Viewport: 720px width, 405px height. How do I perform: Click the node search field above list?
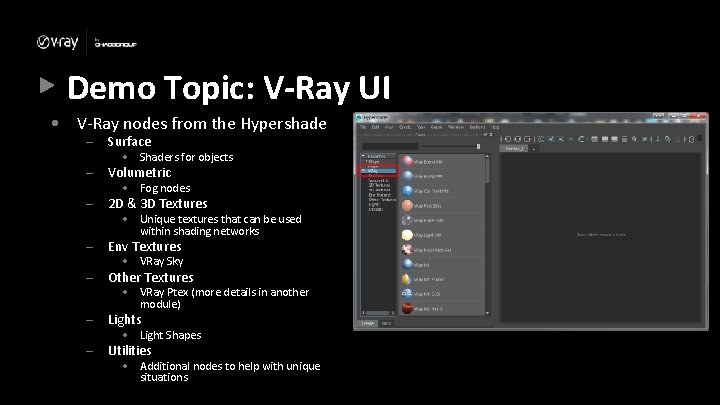pos(390,146)
